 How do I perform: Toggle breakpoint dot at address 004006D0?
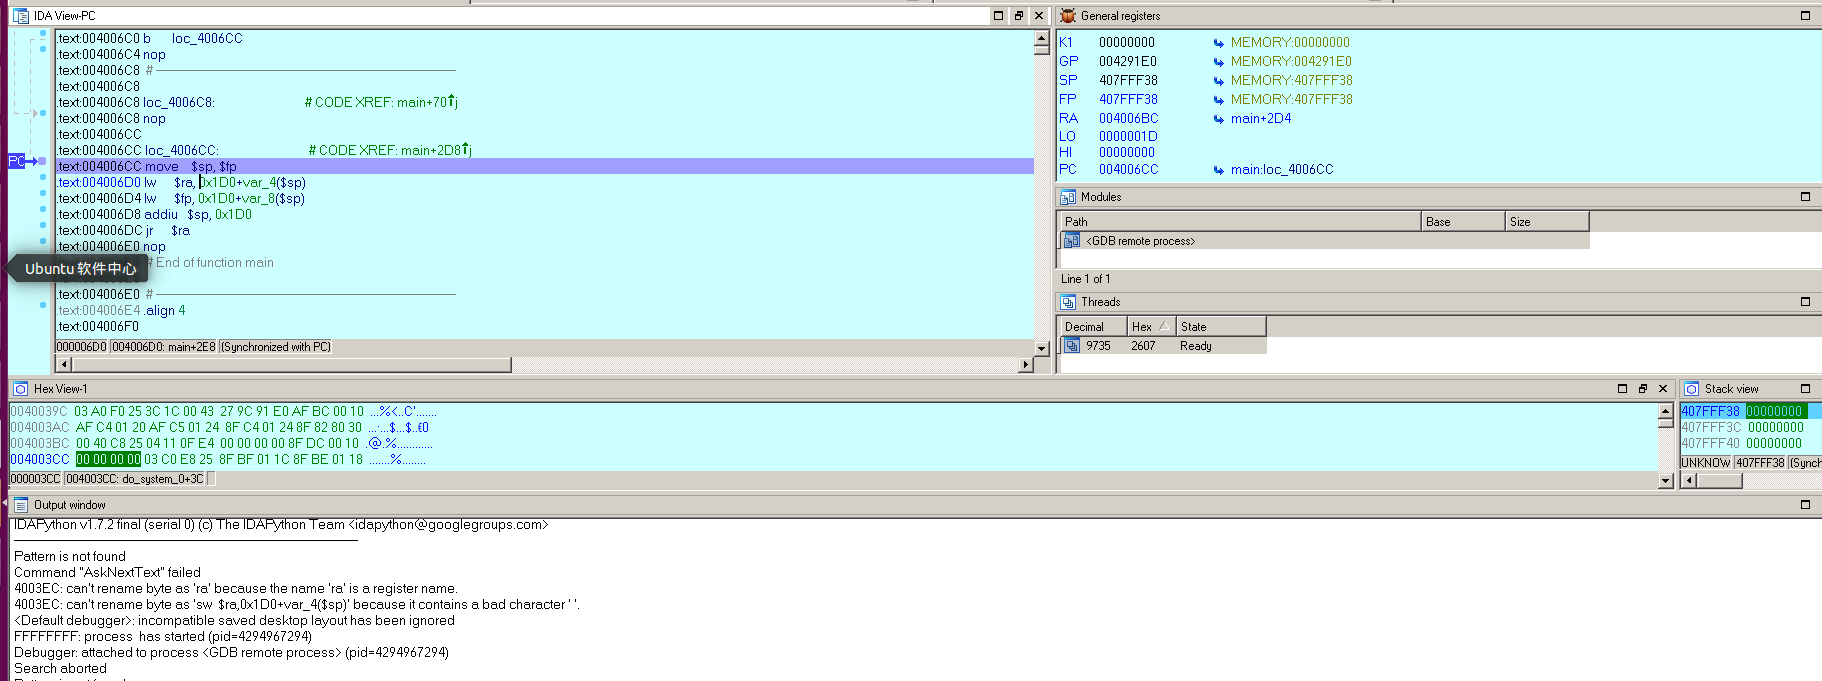(x=43, y=177)
